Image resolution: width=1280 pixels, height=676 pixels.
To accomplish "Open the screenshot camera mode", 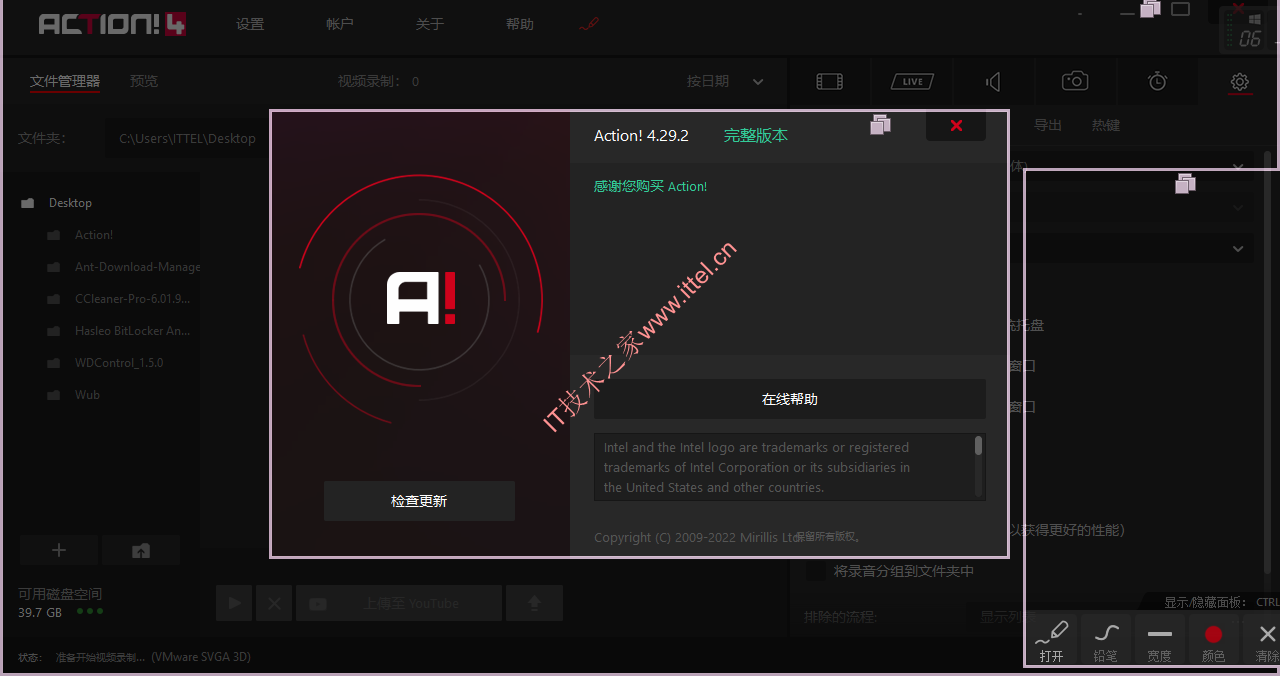I will coord(1075,81).
